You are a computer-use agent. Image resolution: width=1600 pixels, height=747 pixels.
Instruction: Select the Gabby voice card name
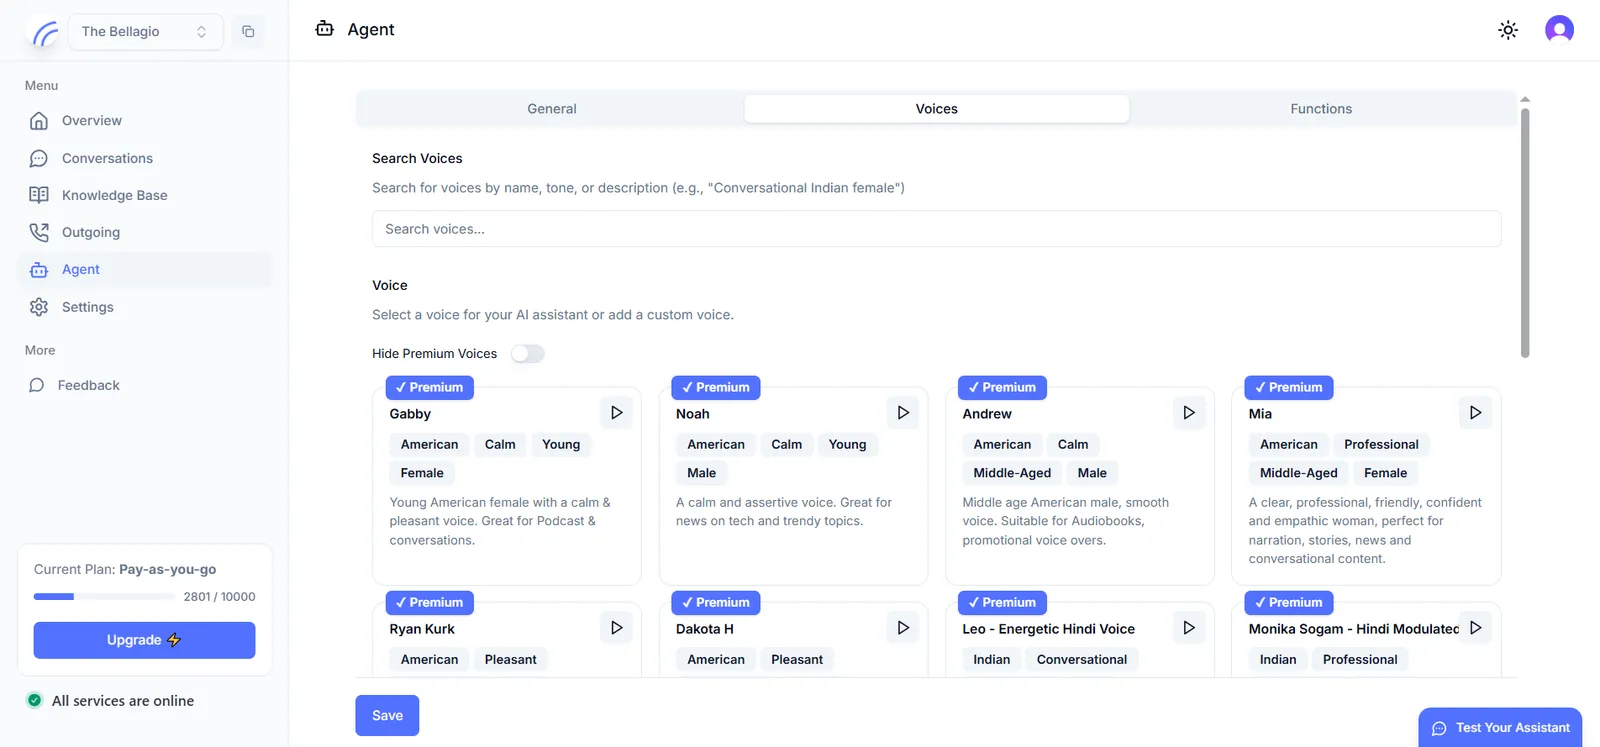410,414
